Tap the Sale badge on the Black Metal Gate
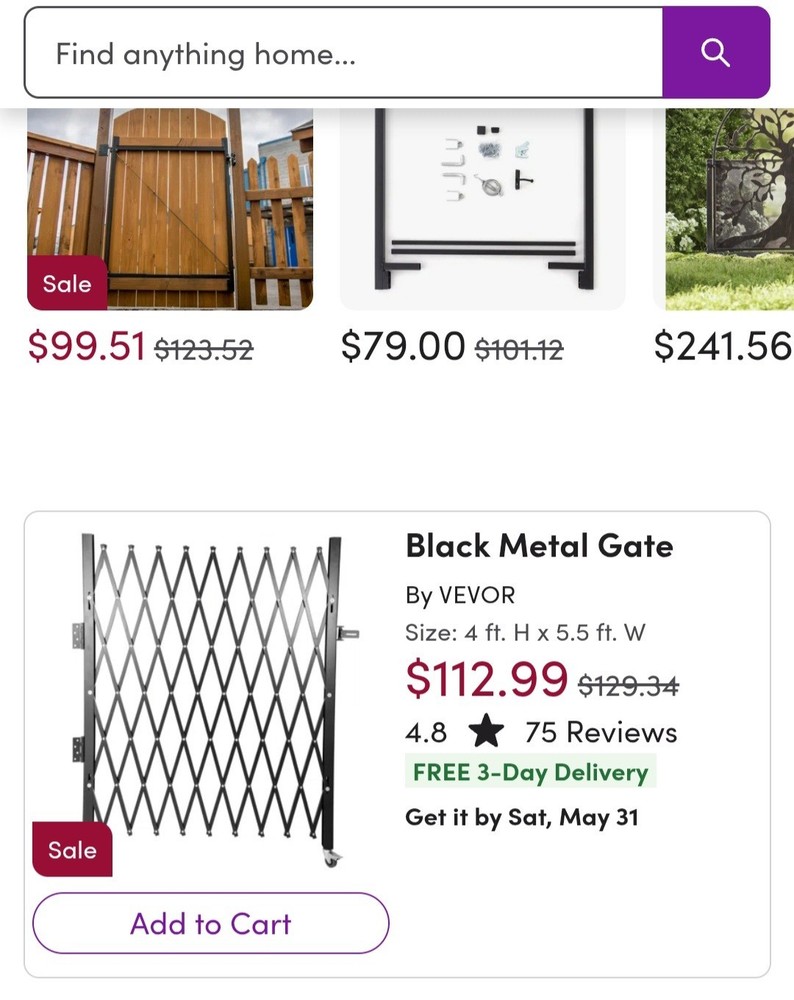Screen dimensions: 794x1000 click(x=71, y=851)
